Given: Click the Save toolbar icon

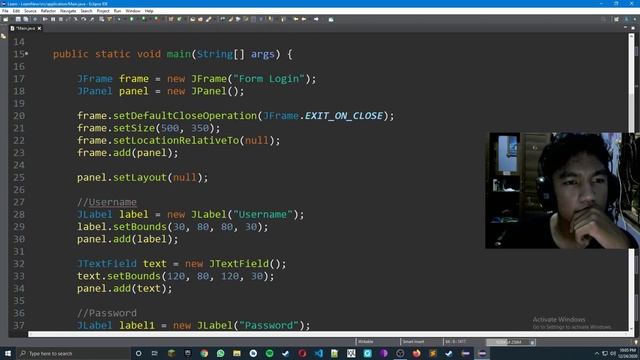Looking at the screenshot, I should [x=18, y=19].
